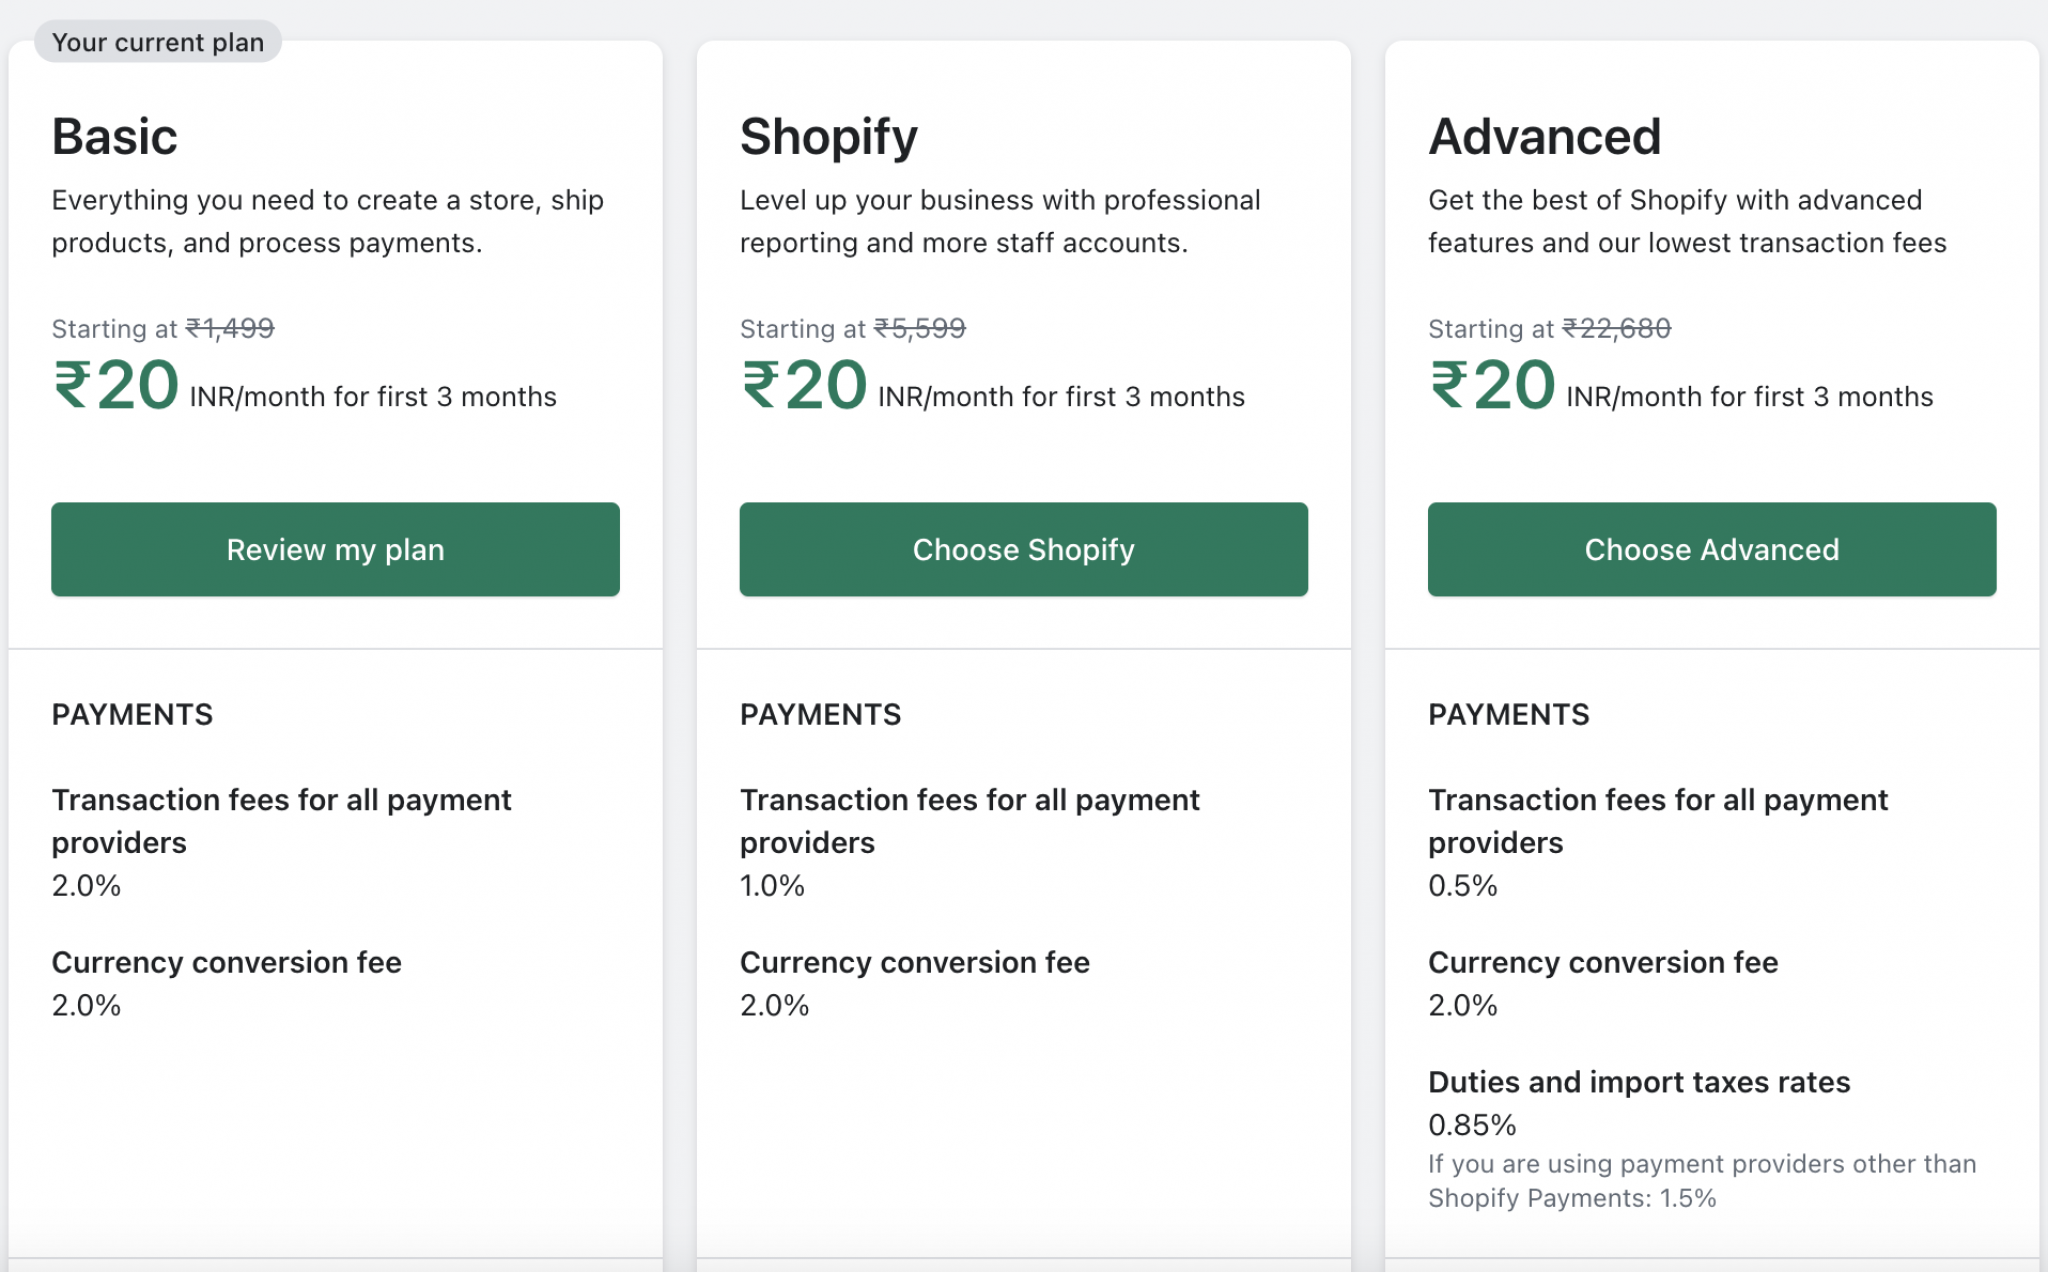Click the PAYMENTS heading in the Advanced card
2048x1272 pixels.
coord(1508,714)
